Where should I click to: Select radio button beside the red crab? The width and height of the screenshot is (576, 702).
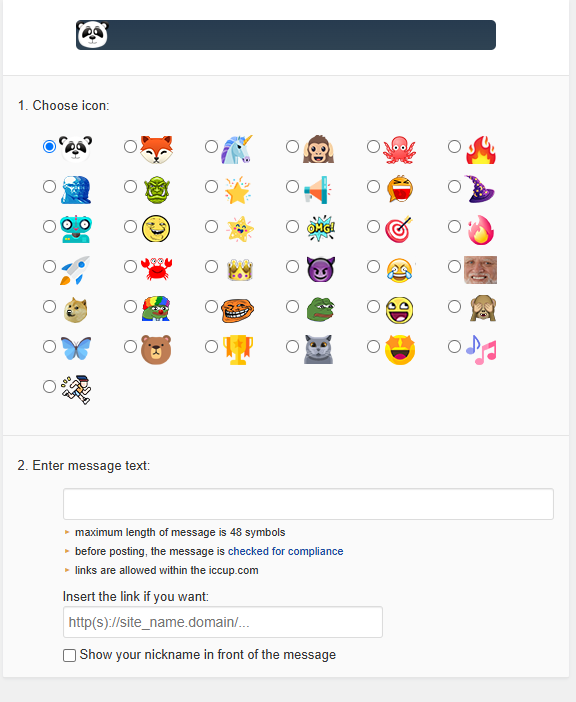[130, 266]
